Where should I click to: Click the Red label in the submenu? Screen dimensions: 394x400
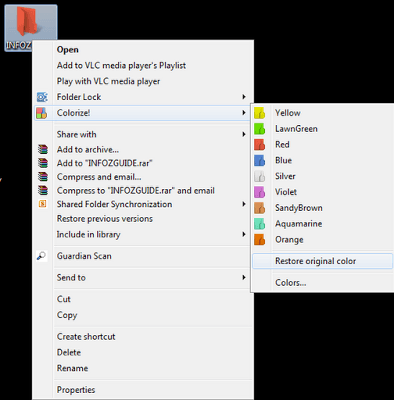pyautogui.click(x=282, y=145)
